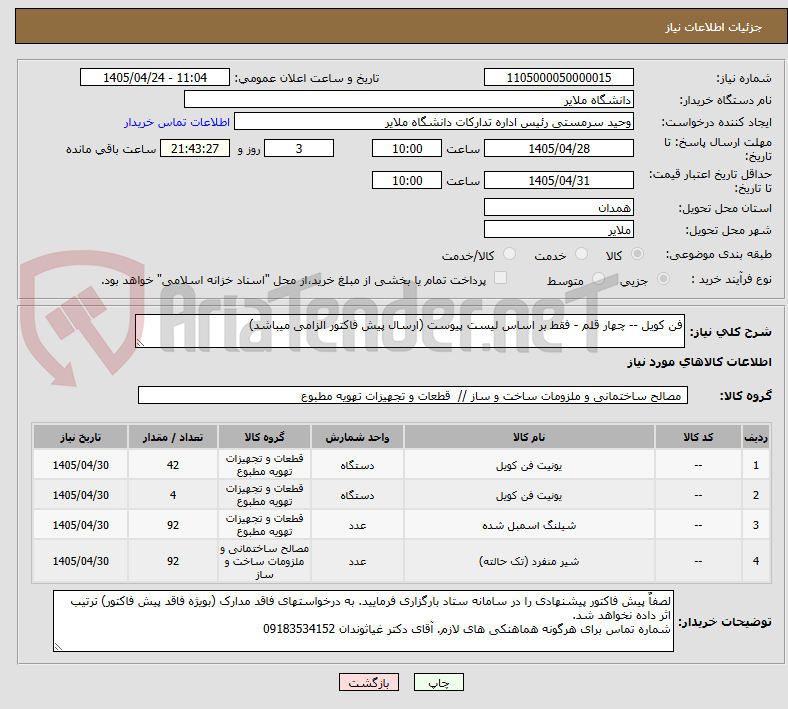Choose the متوسط purchase type radio
The width and height of the screenshot is (788, 709).
(x=598, y=279)
